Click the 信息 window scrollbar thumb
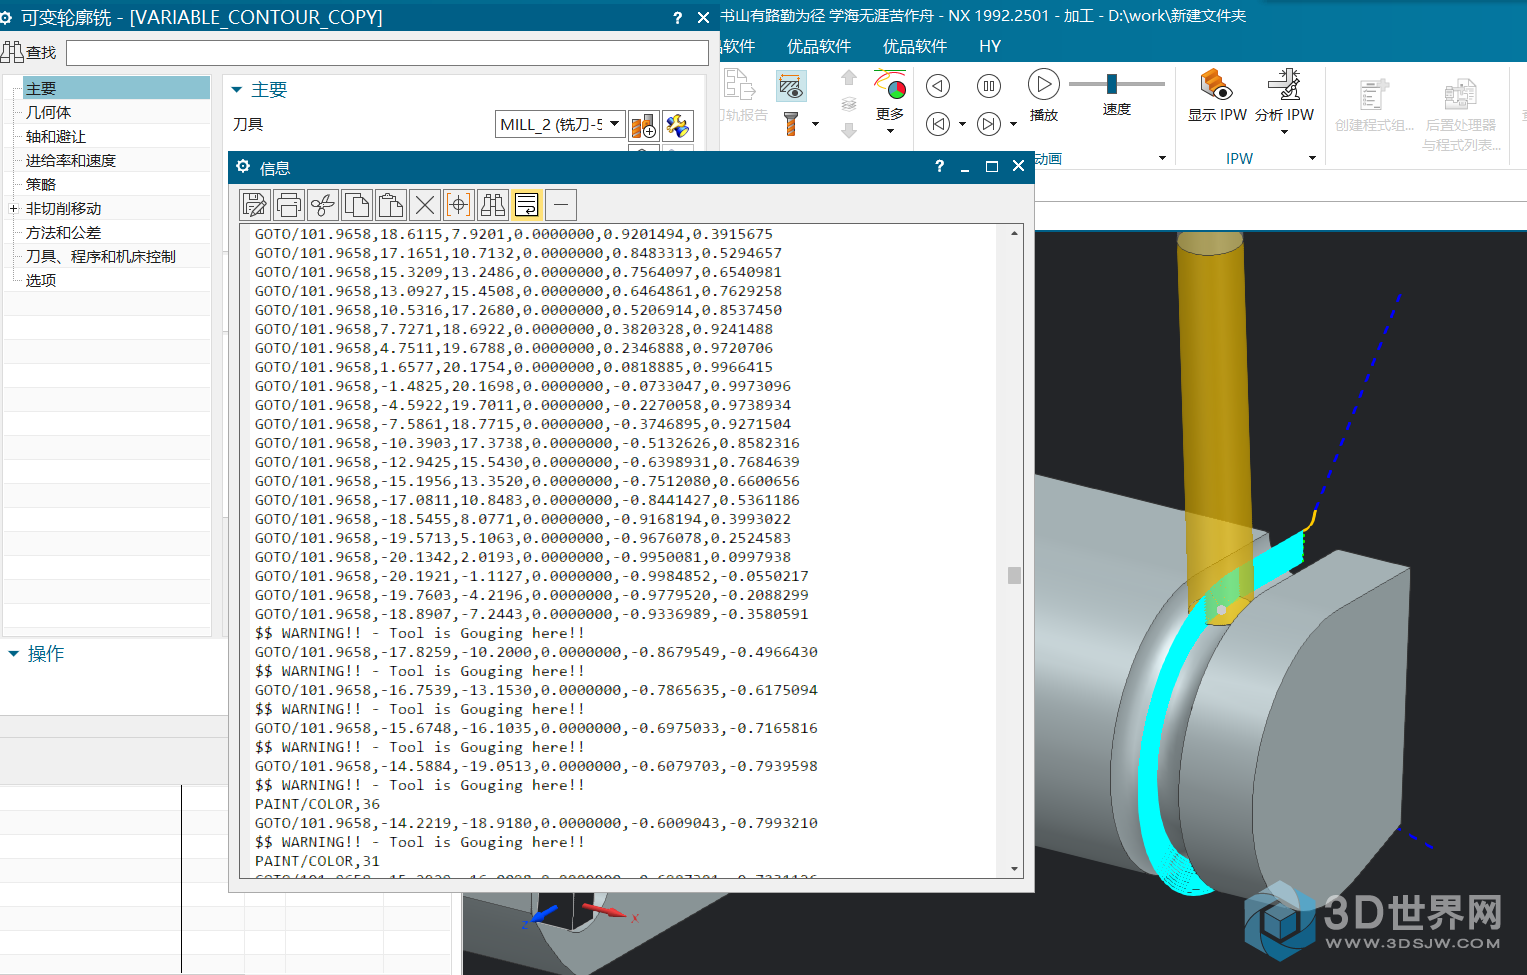The width and height of the screenshot is (1527, 975). pyautogui.click(x=1014, y=575)
